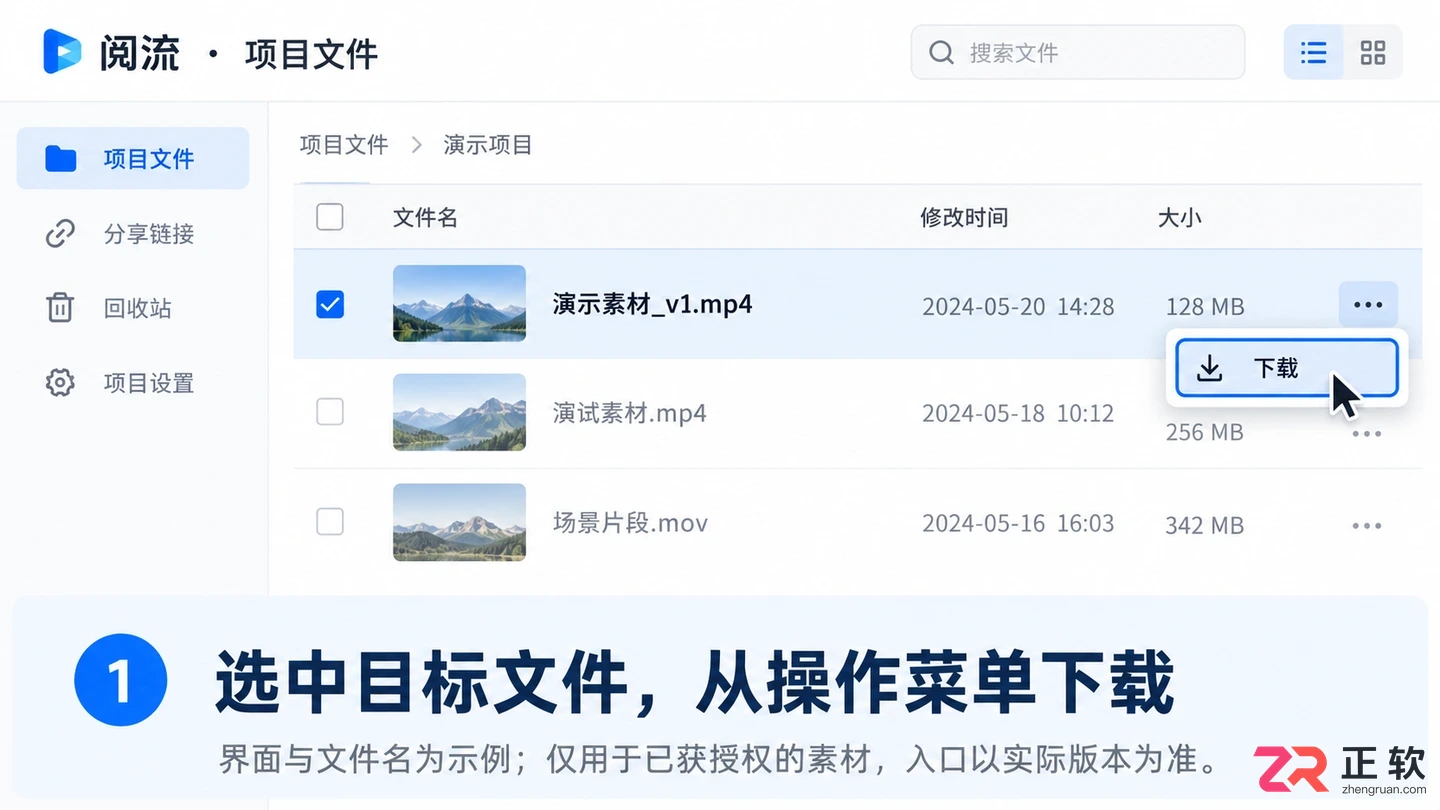
Task: Sort by 文件名 column header
Action: [x=425, y=217]
